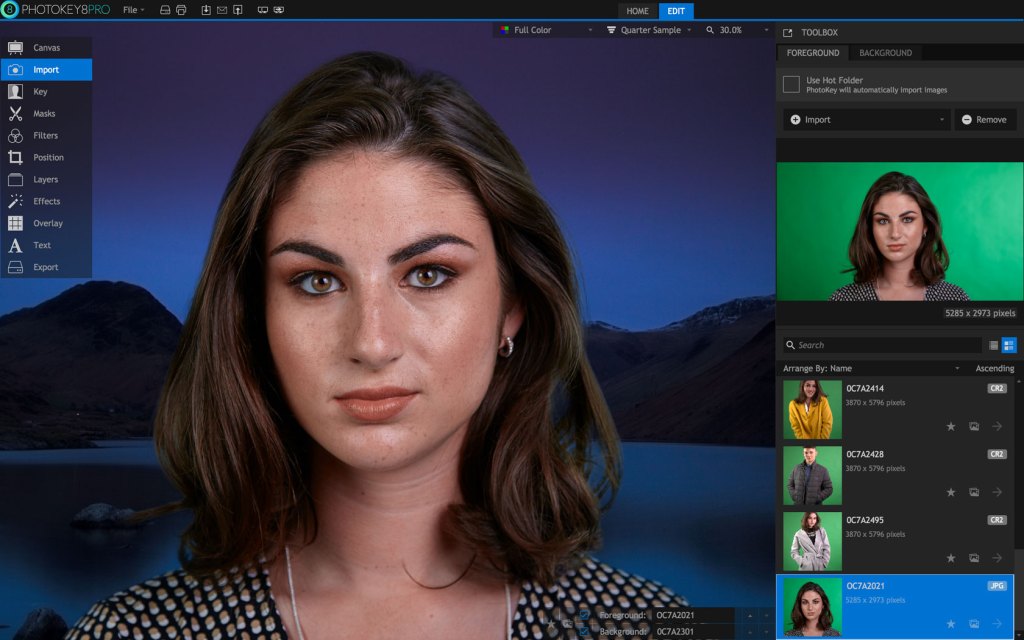This screenshot has height=640, width=1024.
Task: Expand the Arrange By Name dropdown
Action: [x=871, y=368]
